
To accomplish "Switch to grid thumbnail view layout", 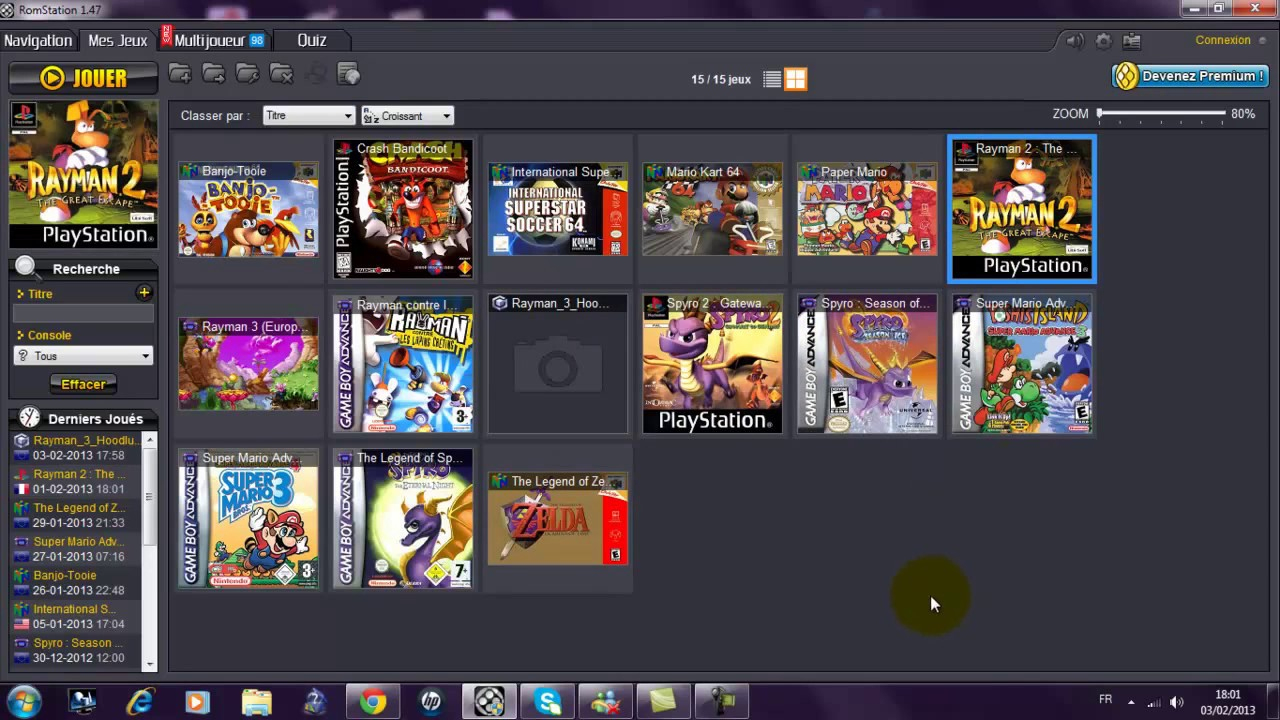I will pyautogui.click(x=795, y=79).
